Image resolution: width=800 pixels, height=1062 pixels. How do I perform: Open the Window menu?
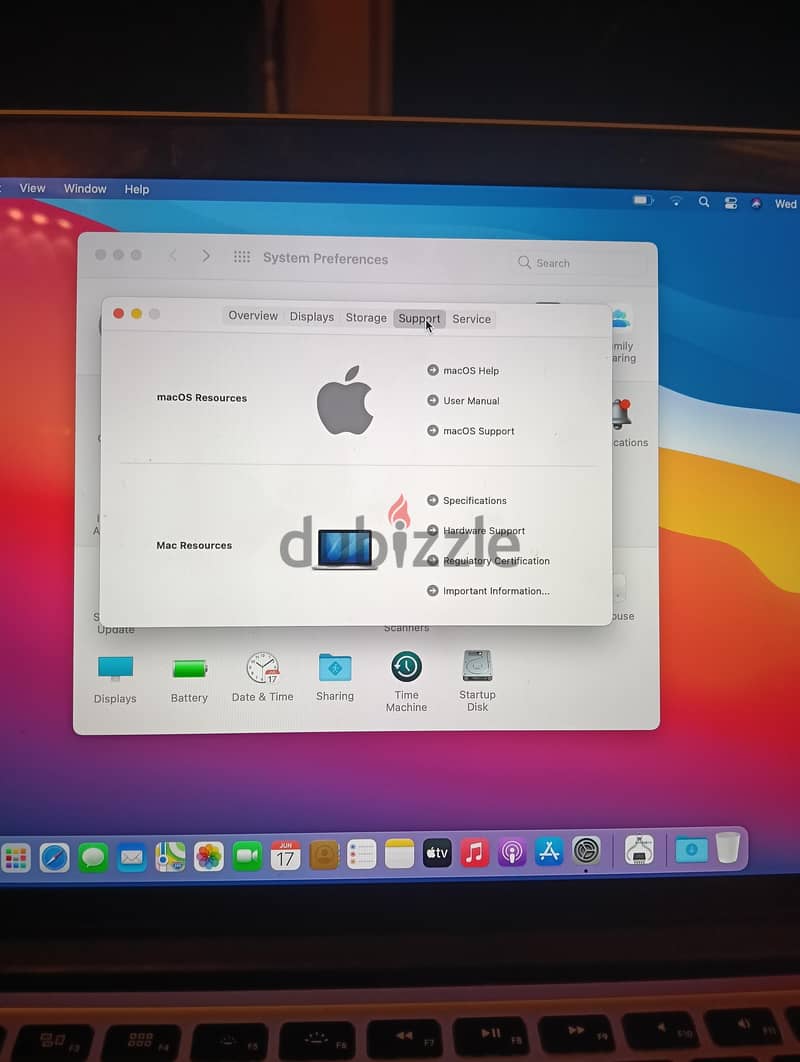85,189
